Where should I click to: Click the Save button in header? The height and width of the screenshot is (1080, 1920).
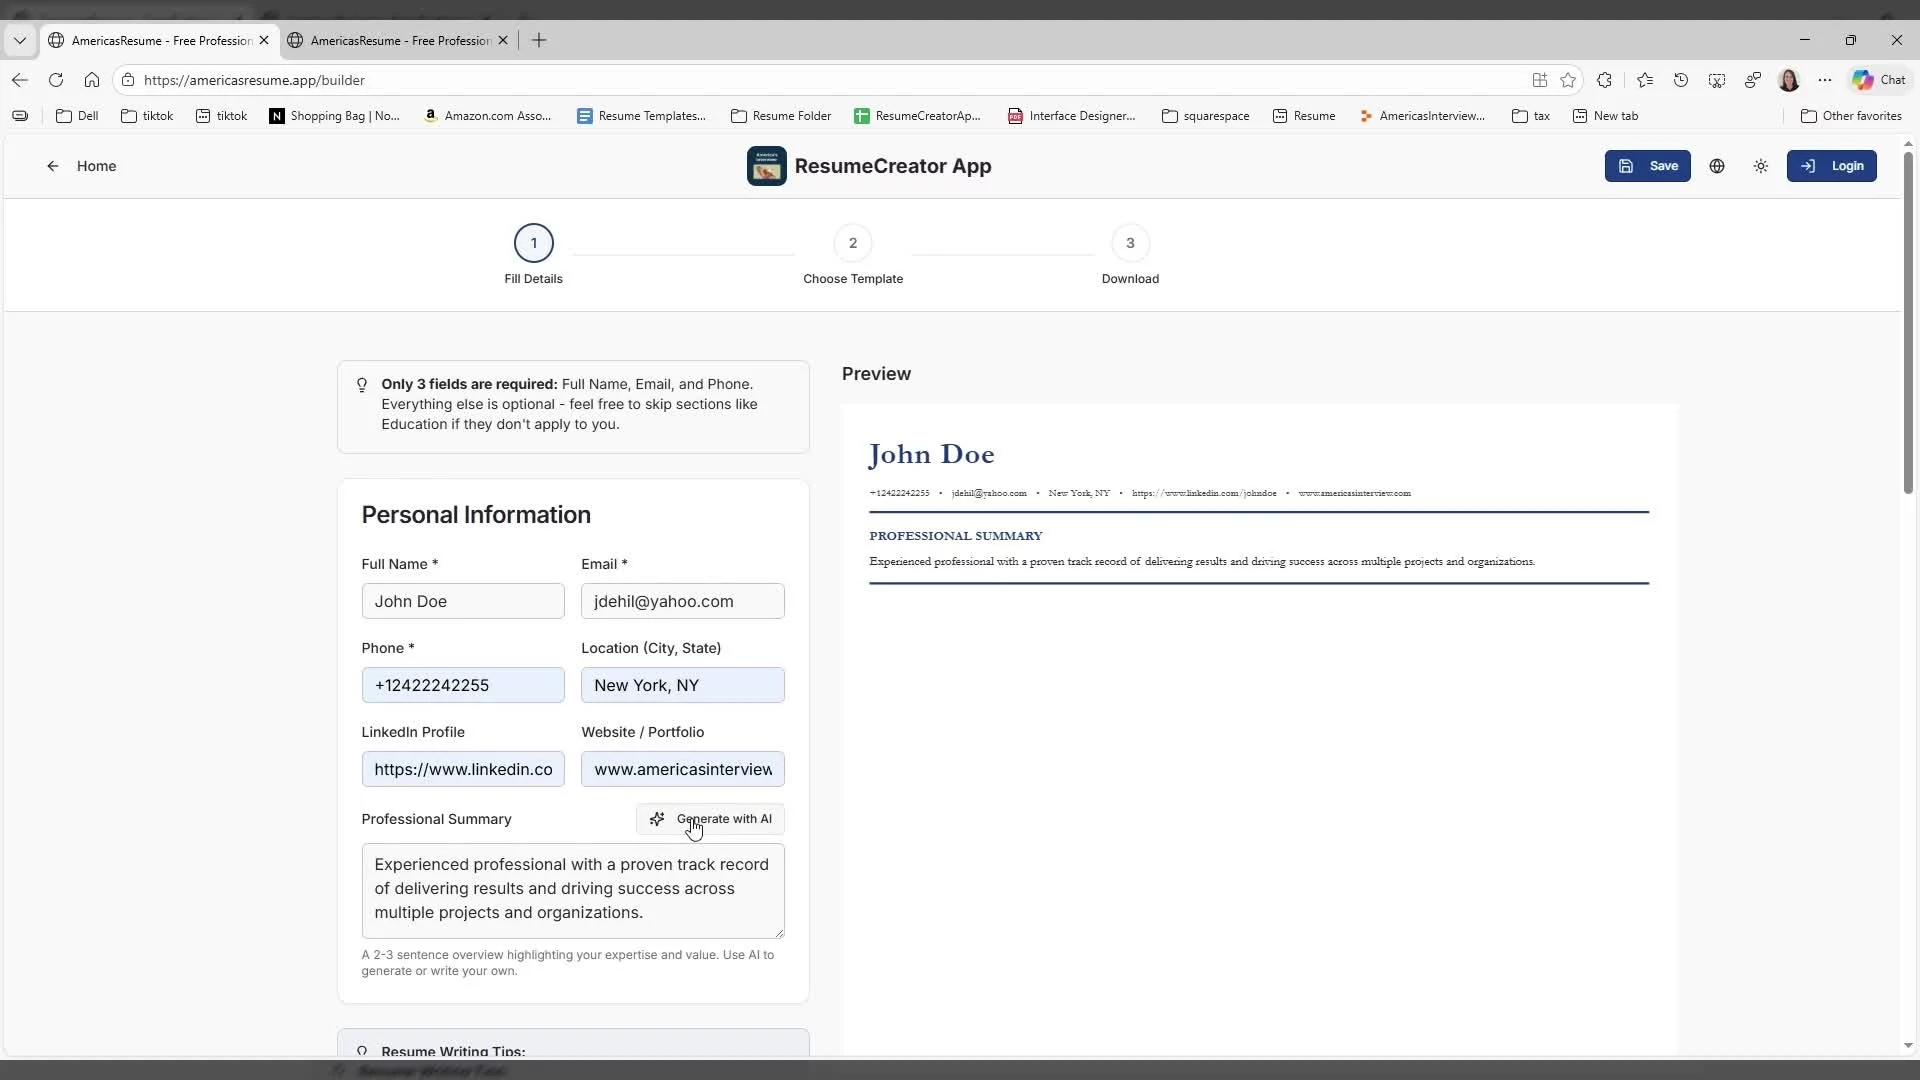tap(1647, 166)
